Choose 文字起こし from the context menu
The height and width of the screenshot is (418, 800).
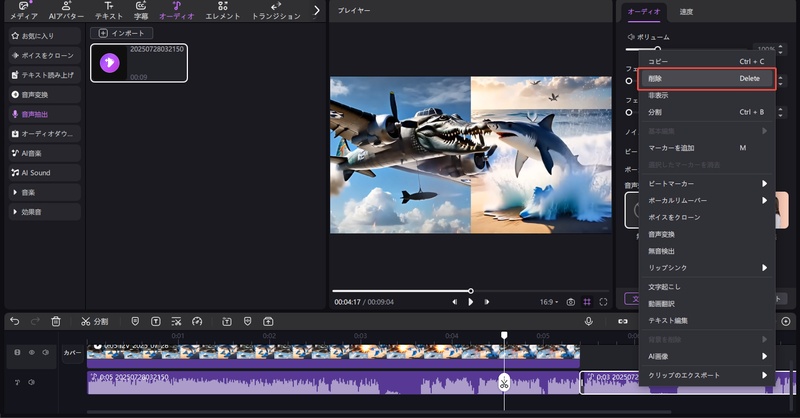707,287
